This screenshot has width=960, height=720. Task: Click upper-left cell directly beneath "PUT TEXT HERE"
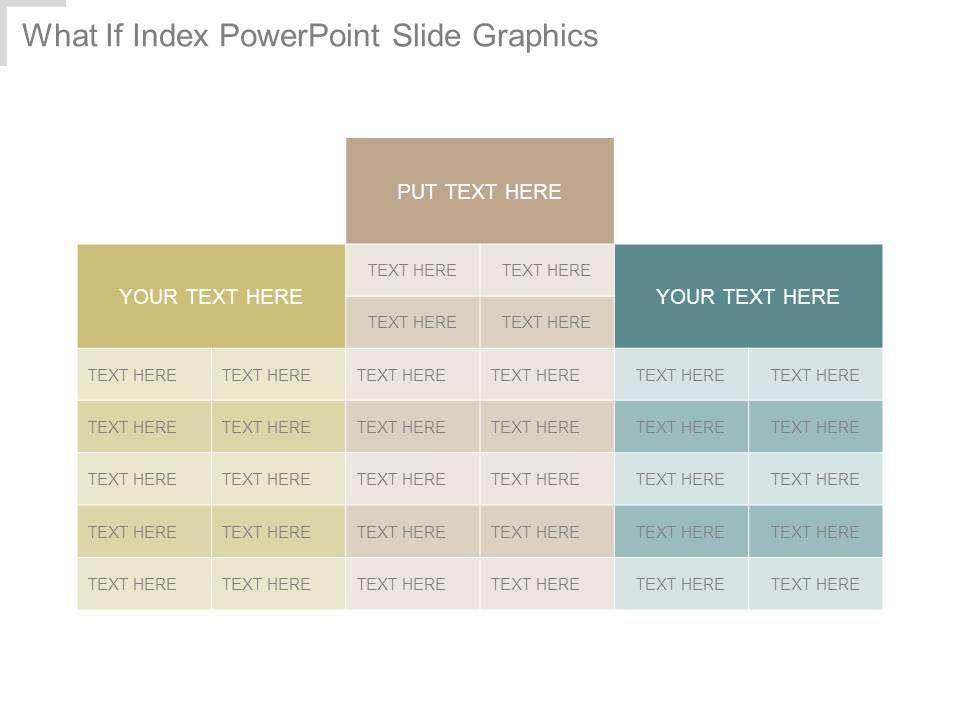[x=412, y=270]
